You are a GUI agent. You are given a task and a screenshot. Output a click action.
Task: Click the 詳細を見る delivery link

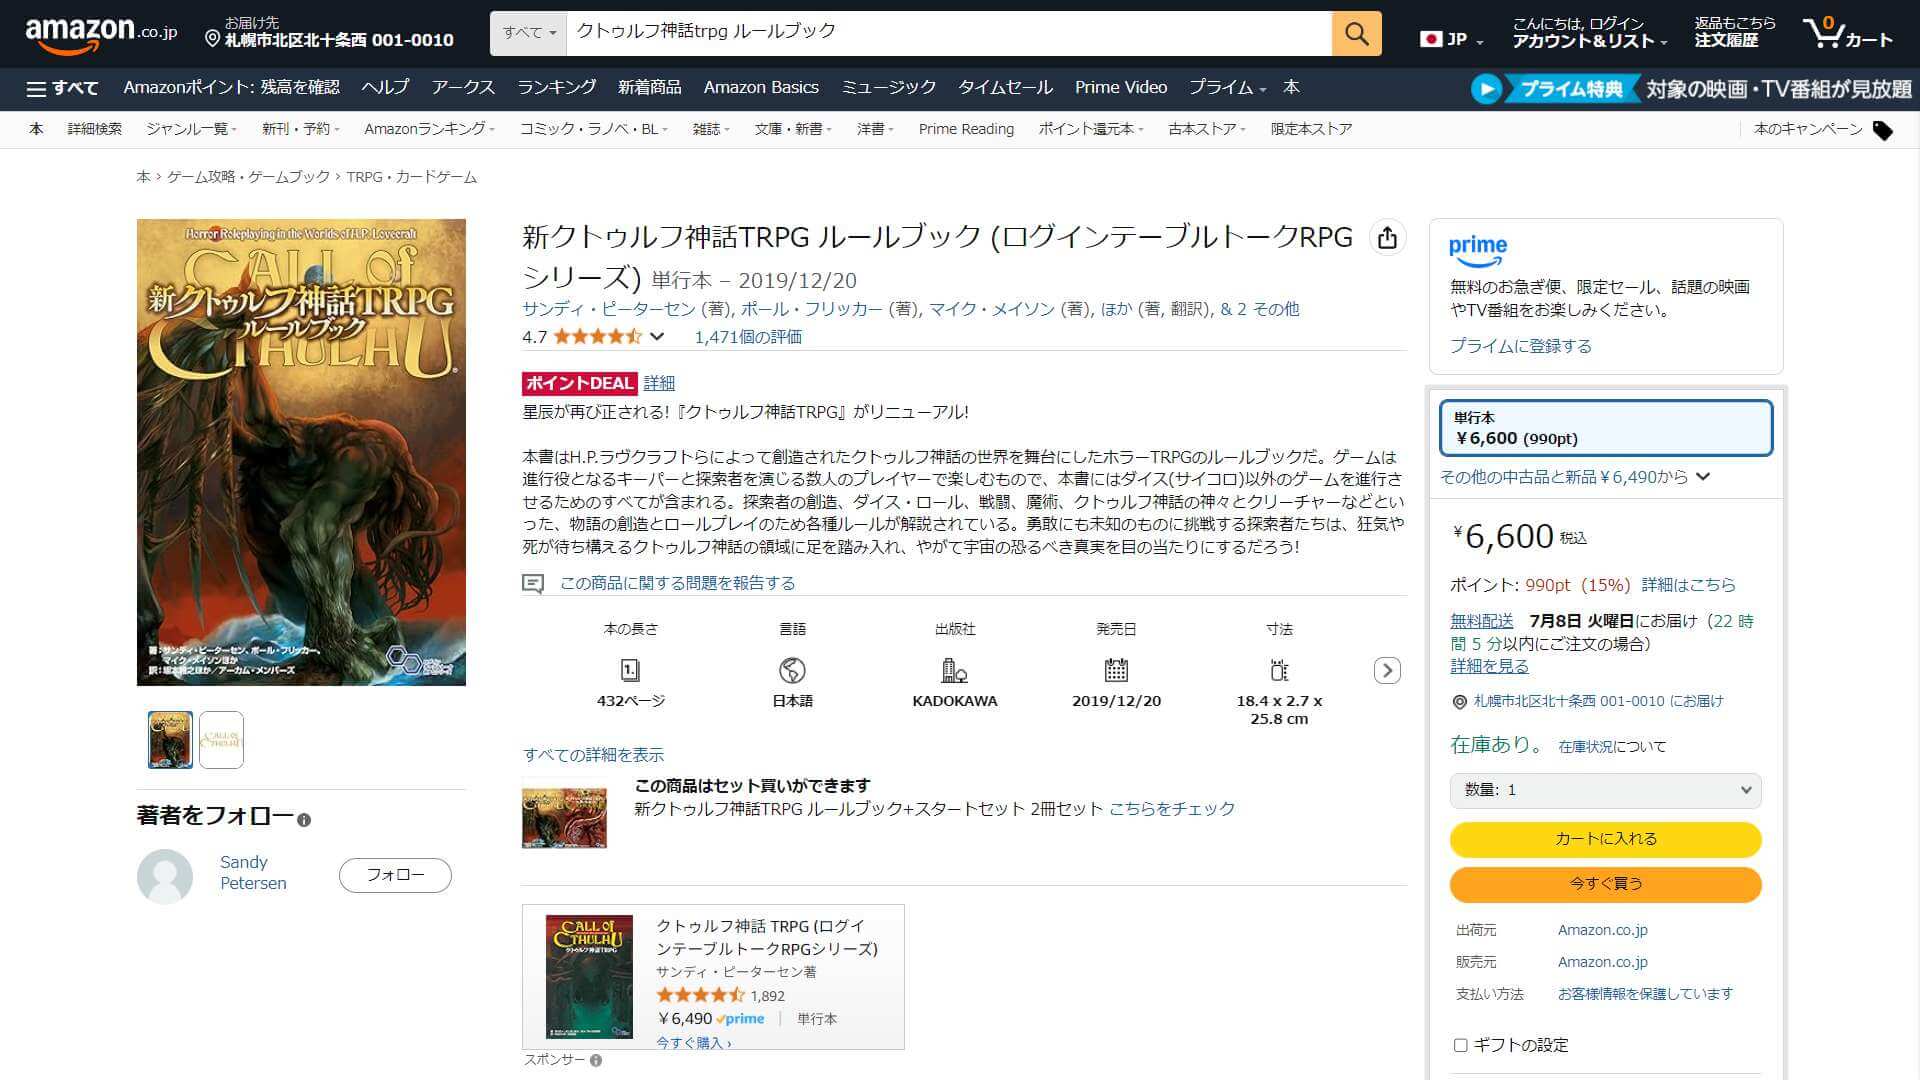click(1489, 666)
